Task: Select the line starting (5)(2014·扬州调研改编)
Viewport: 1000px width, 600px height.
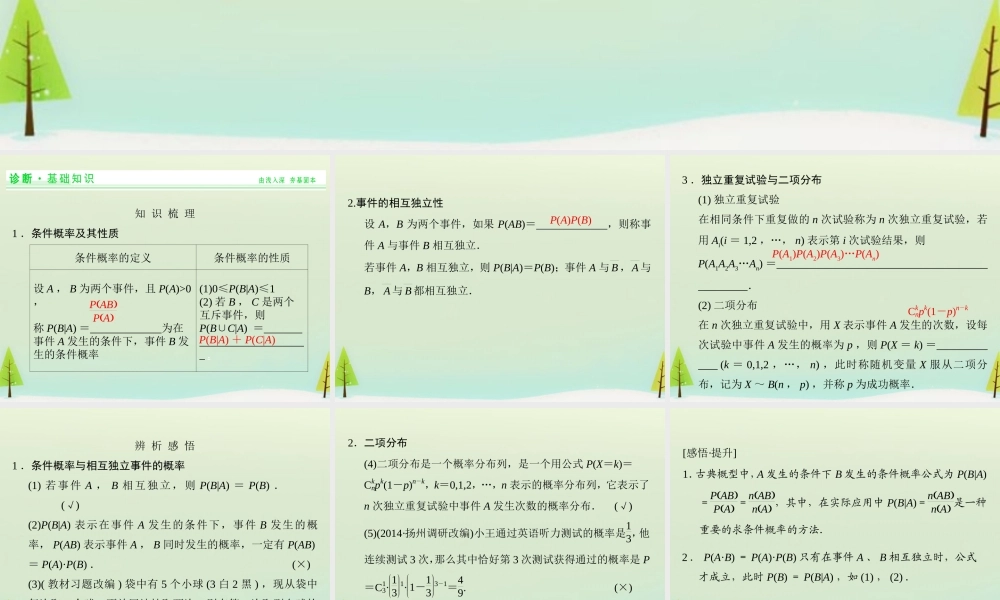Action: pos(506,532)
